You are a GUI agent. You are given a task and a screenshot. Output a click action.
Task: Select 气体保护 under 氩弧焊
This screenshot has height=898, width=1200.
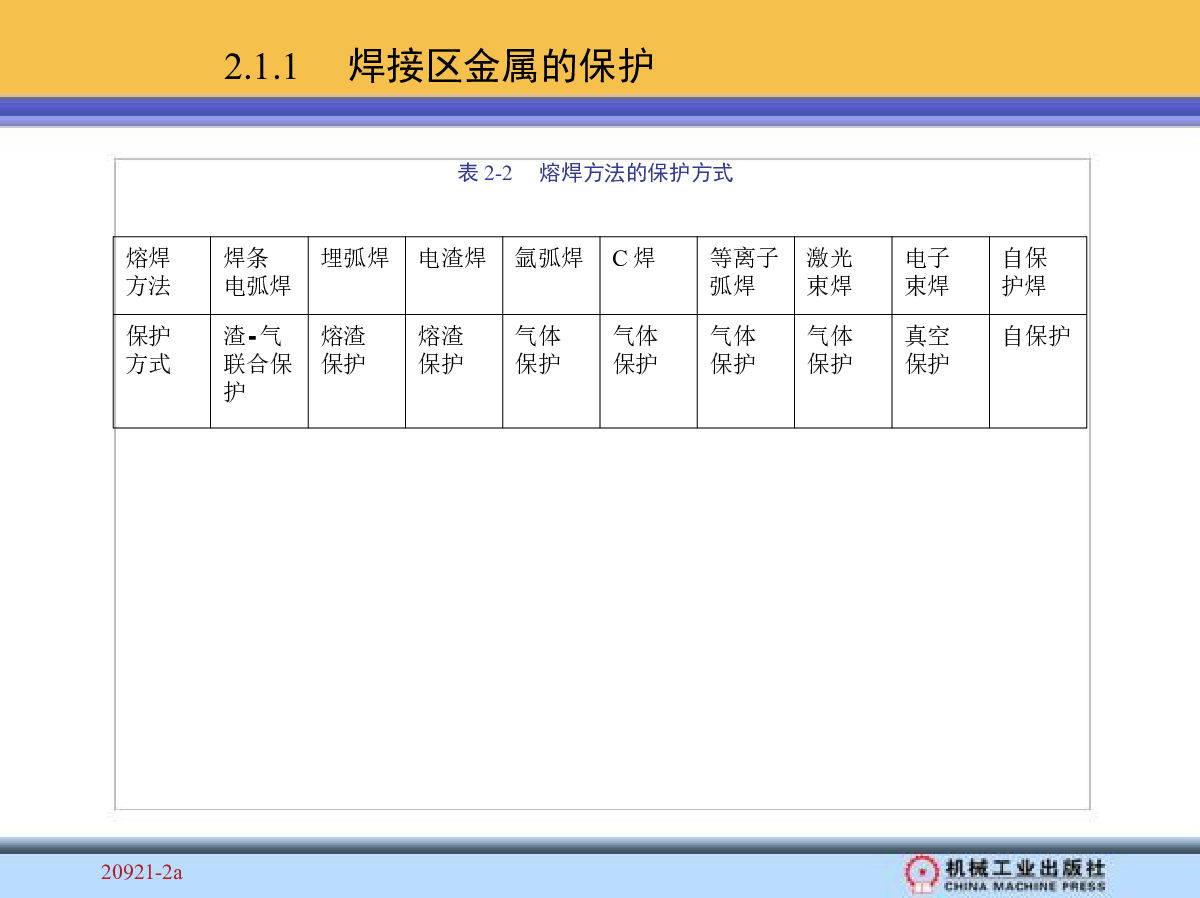click(551, 371)
